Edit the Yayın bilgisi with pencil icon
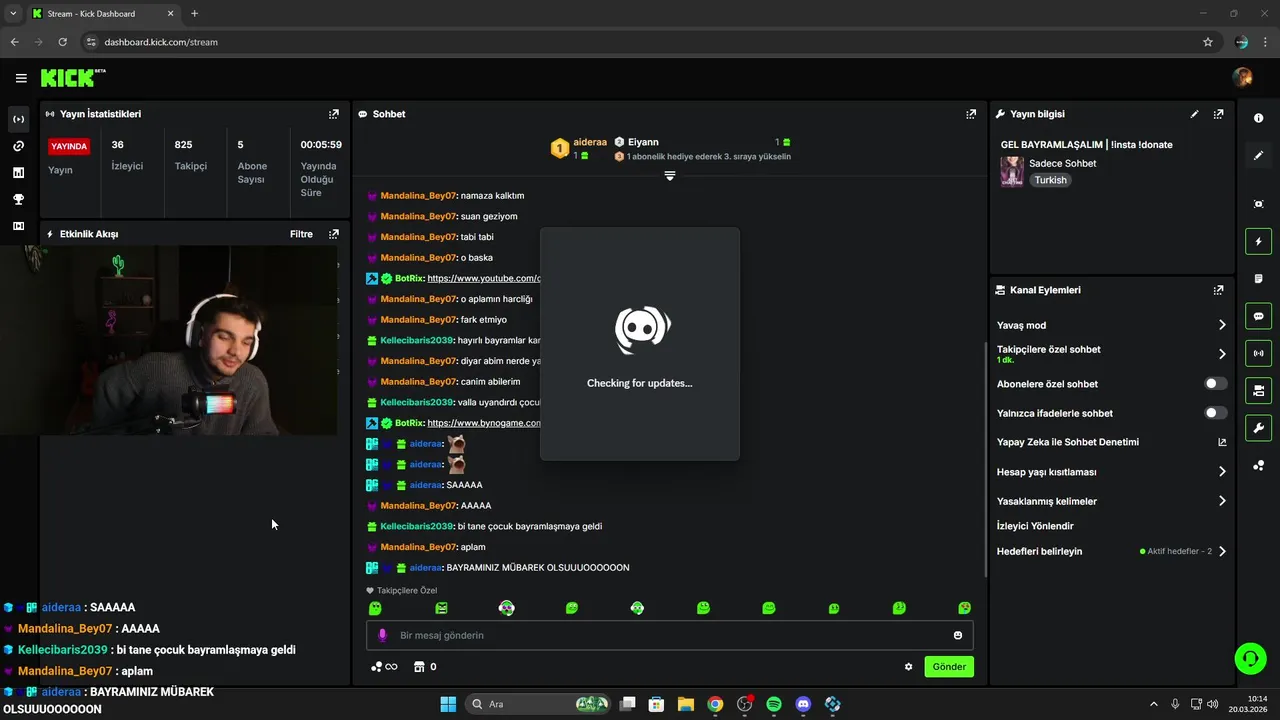1280x720 pixels. (x=1194, y=114)
